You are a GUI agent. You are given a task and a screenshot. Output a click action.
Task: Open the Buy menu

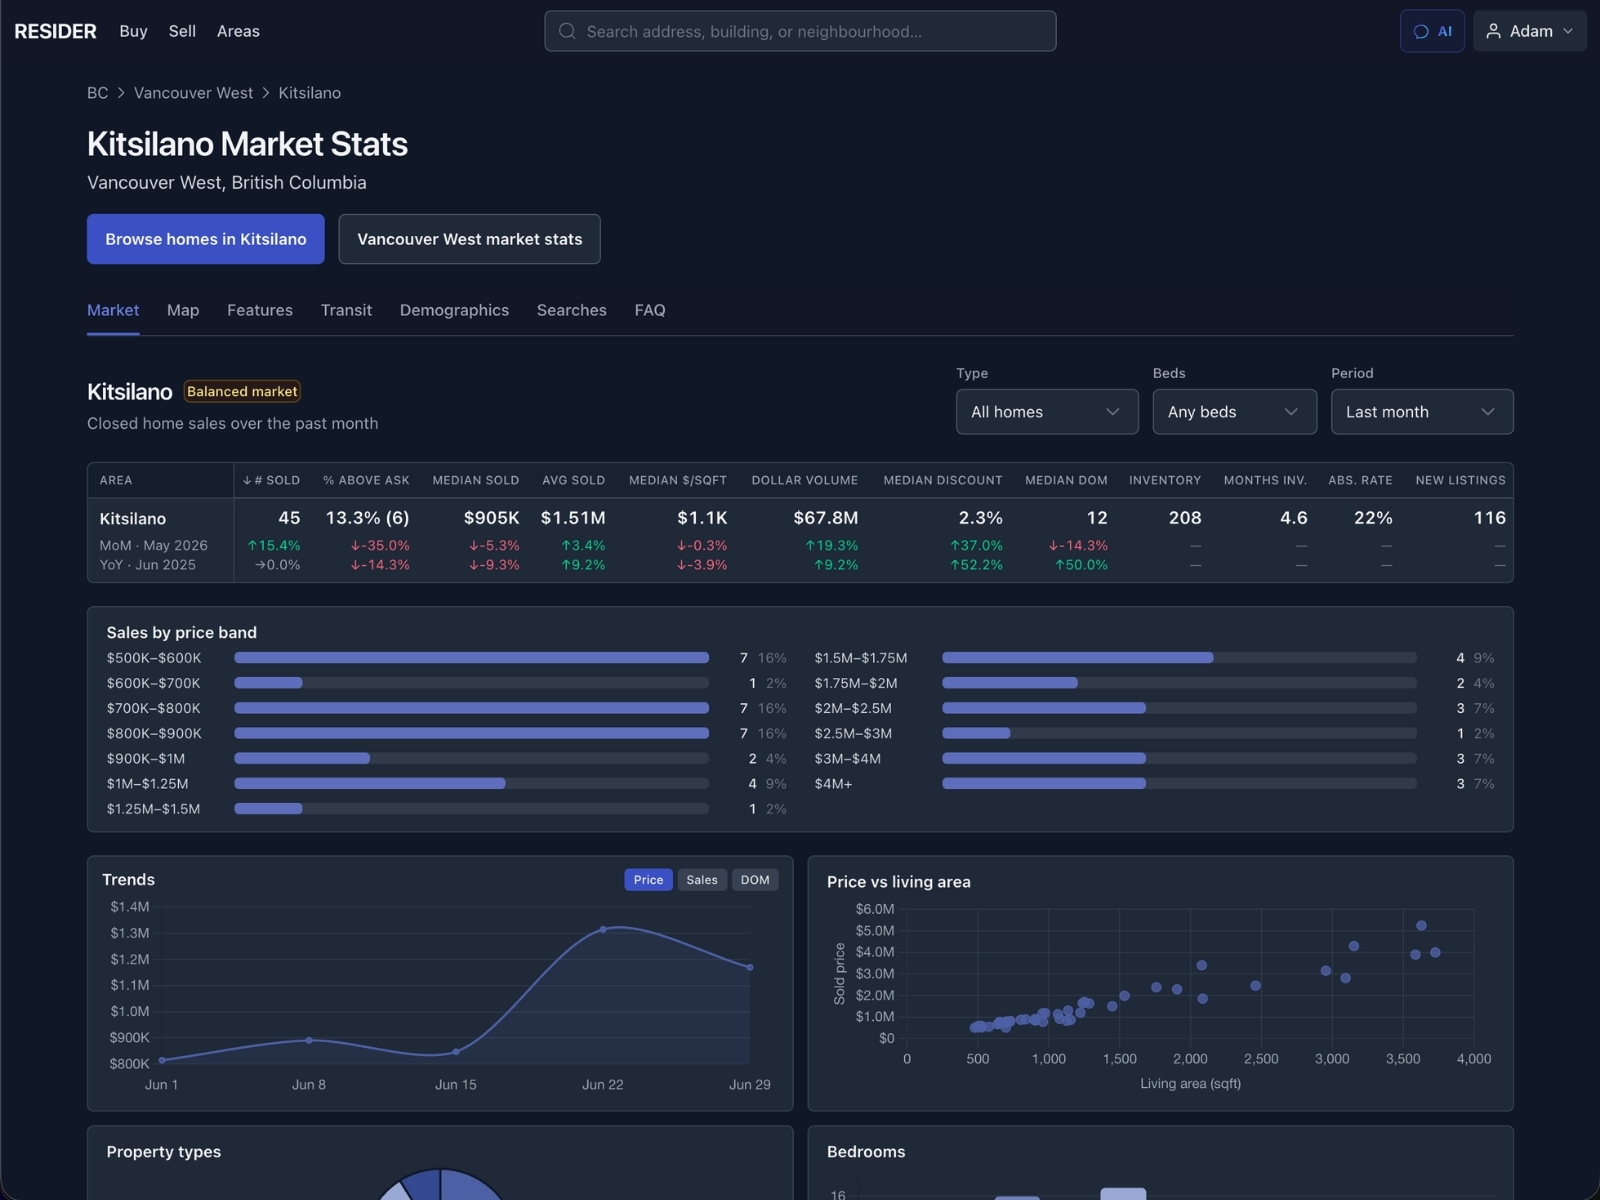tap(133, 31)
